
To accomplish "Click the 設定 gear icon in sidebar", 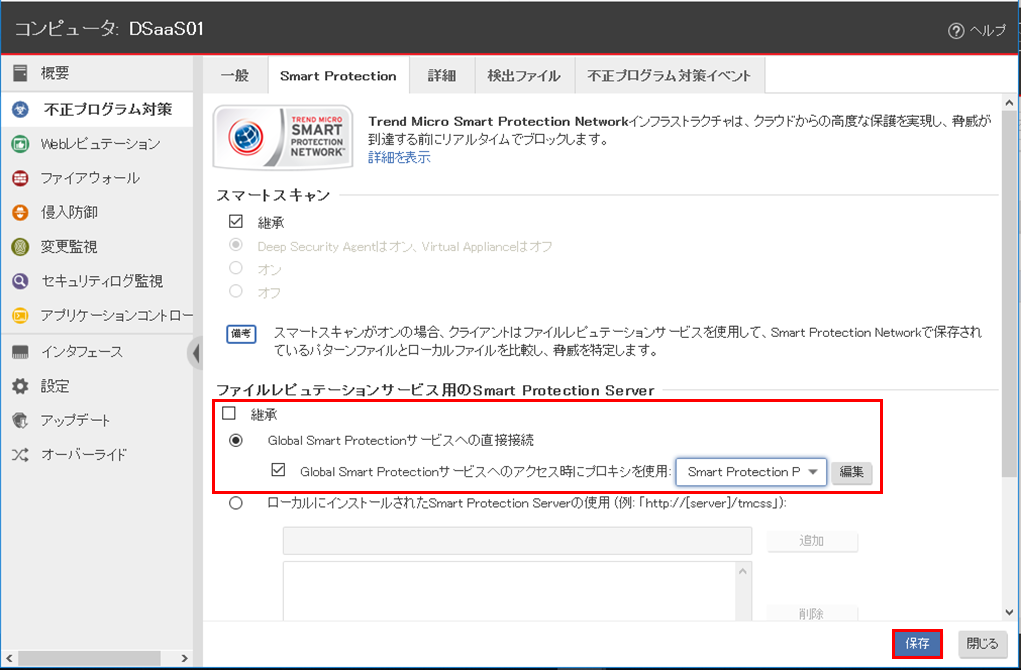I will pyautogui.click(x=20, y=386).
